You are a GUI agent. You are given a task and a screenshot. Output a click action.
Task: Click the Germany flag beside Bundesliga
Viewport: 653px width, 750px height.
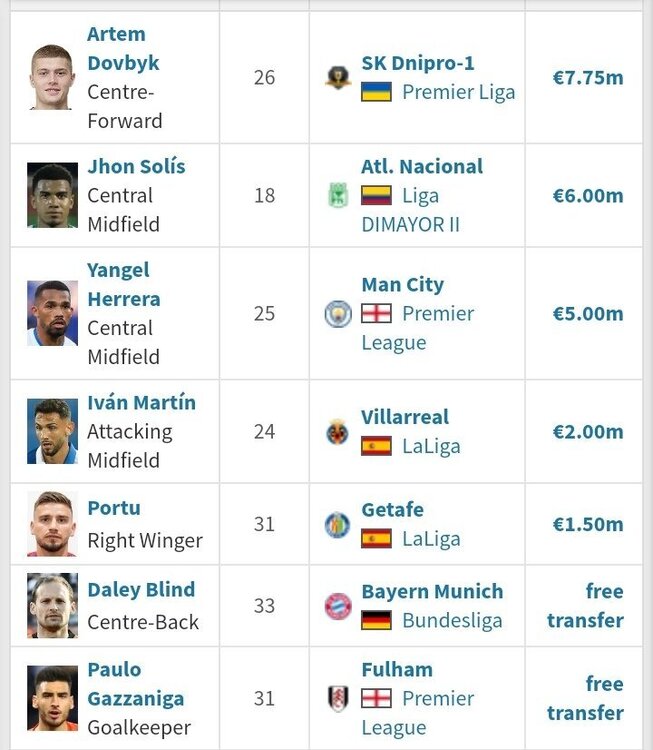pos(376,621)
